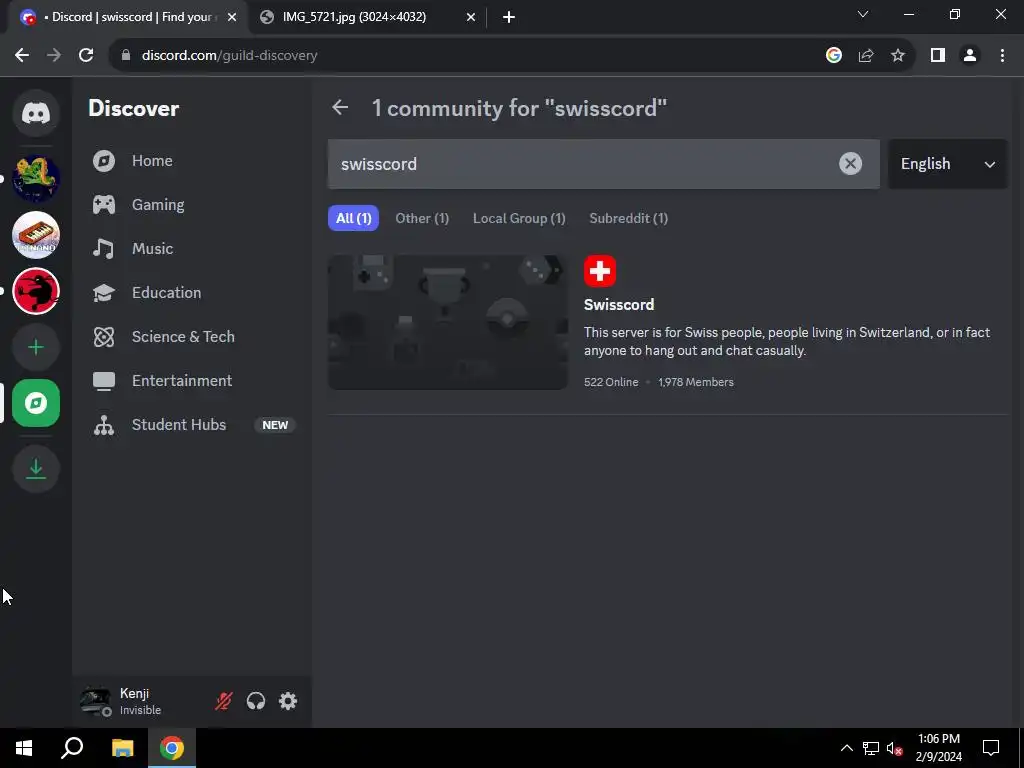This screenshot has height=768, width=1024.
Task: Select the Other (1) filter tab
Action: point(422,218)
